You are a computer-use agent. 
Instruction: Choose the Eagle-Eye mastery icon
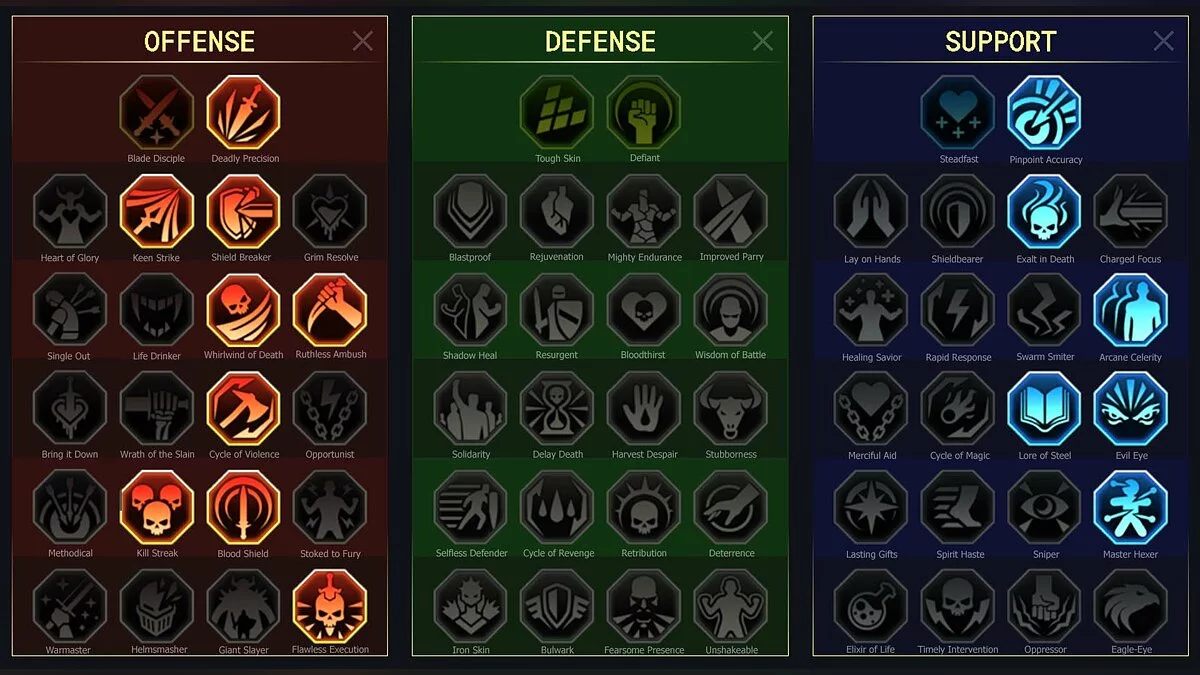[x=1131, y=606]
